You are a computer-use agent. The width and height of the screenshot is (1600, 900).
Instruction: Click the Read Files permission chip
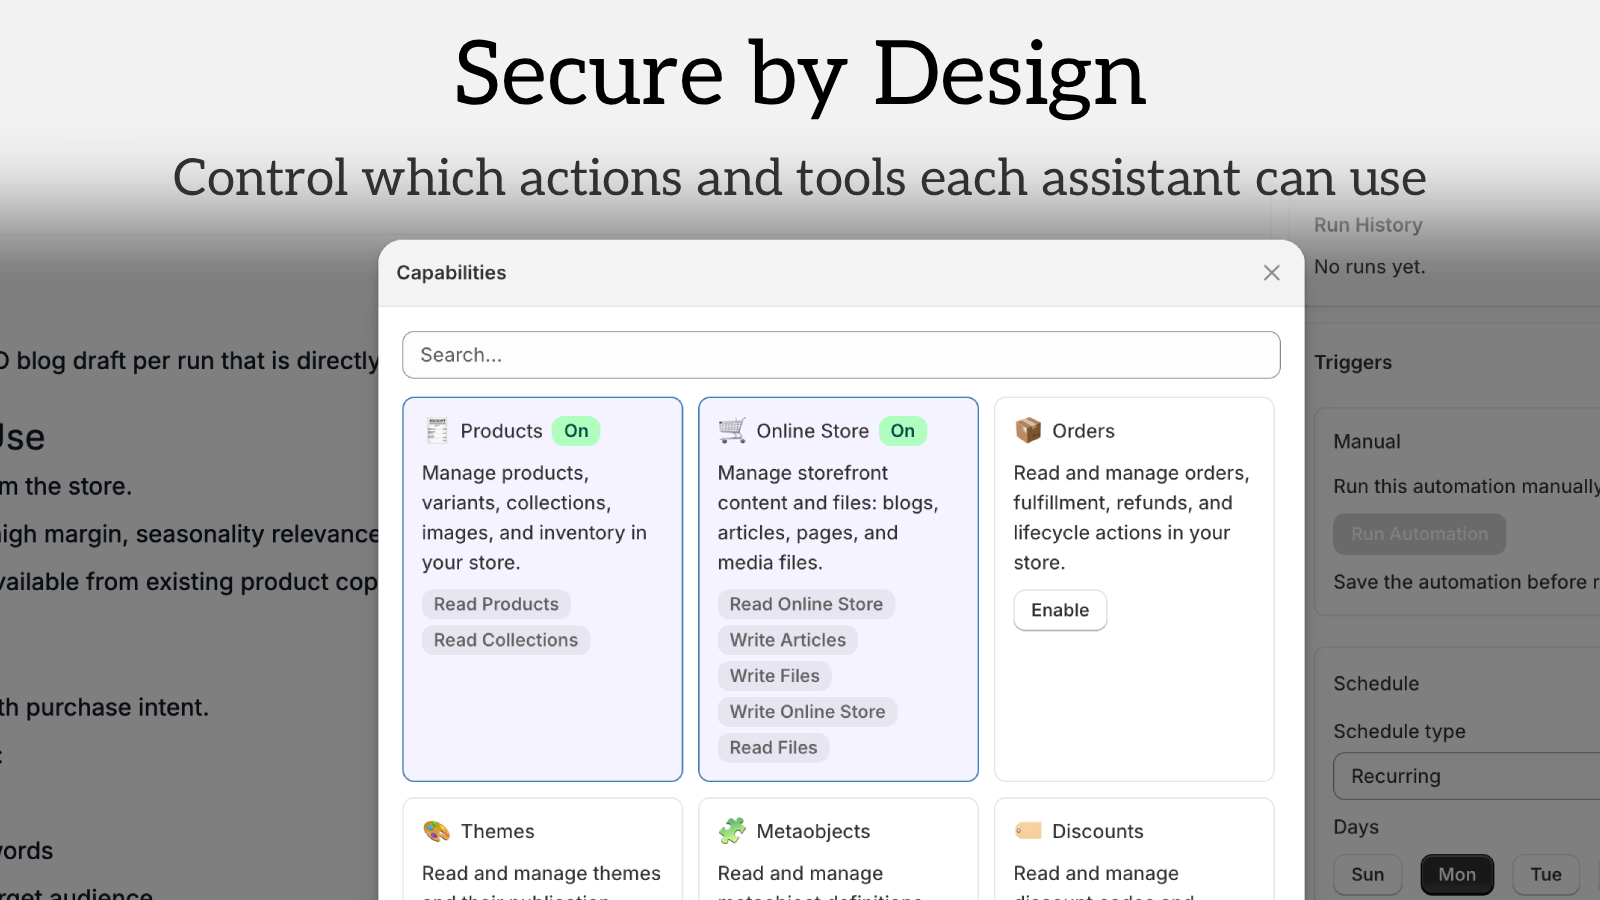pos(773,747)
